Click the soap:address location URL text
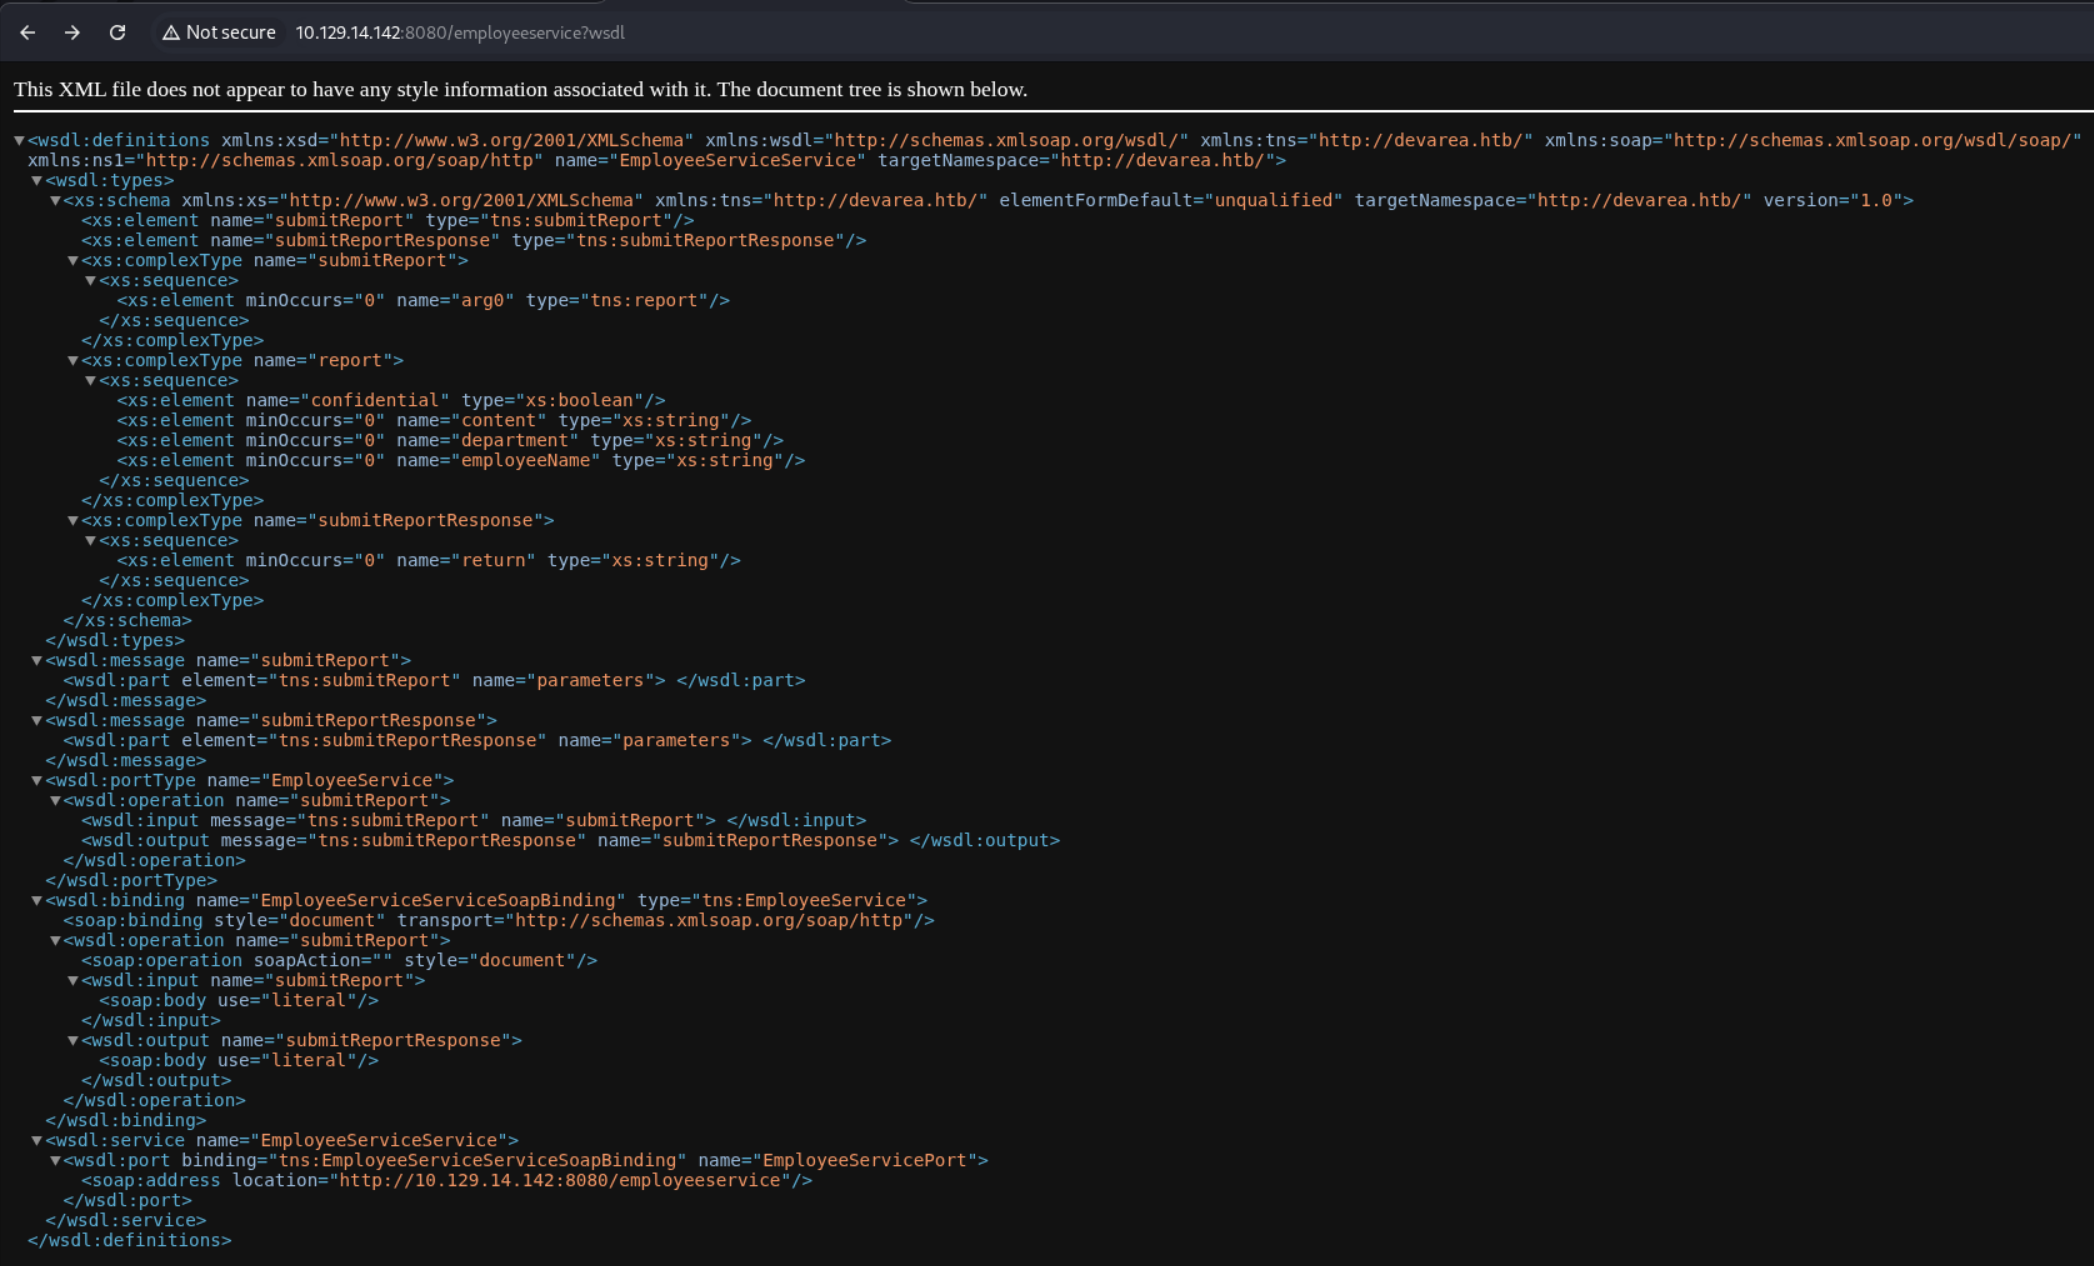Screen dimensions: 2094x1266 (560, 1181)
